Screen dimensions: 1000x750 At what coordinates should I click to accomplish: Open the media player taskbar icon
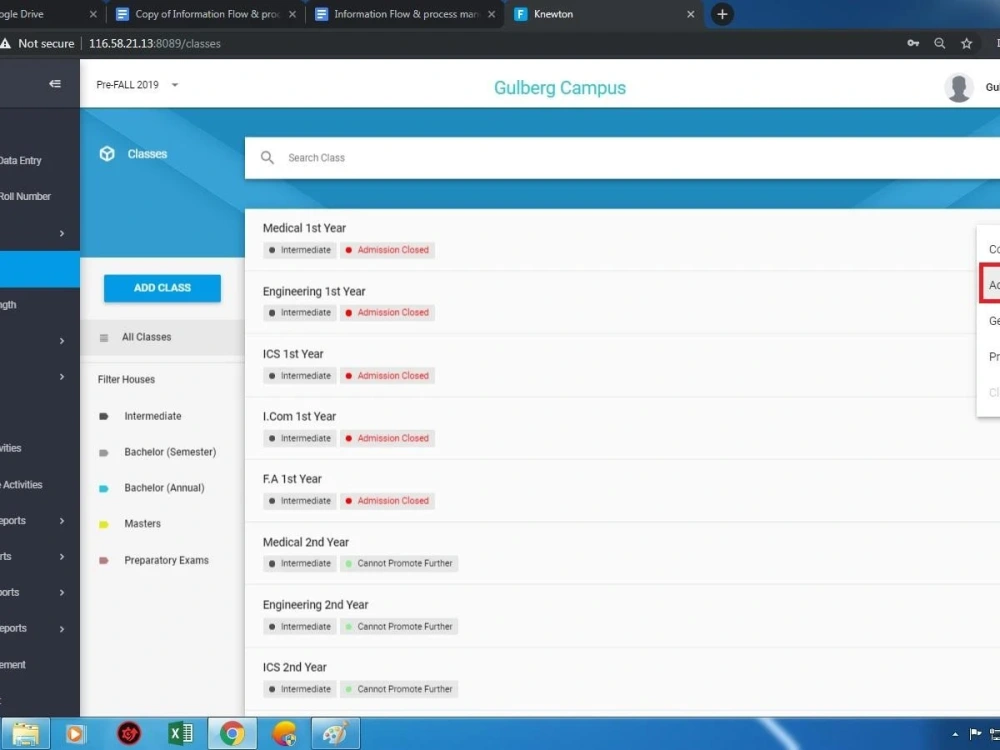pos(75,733)
